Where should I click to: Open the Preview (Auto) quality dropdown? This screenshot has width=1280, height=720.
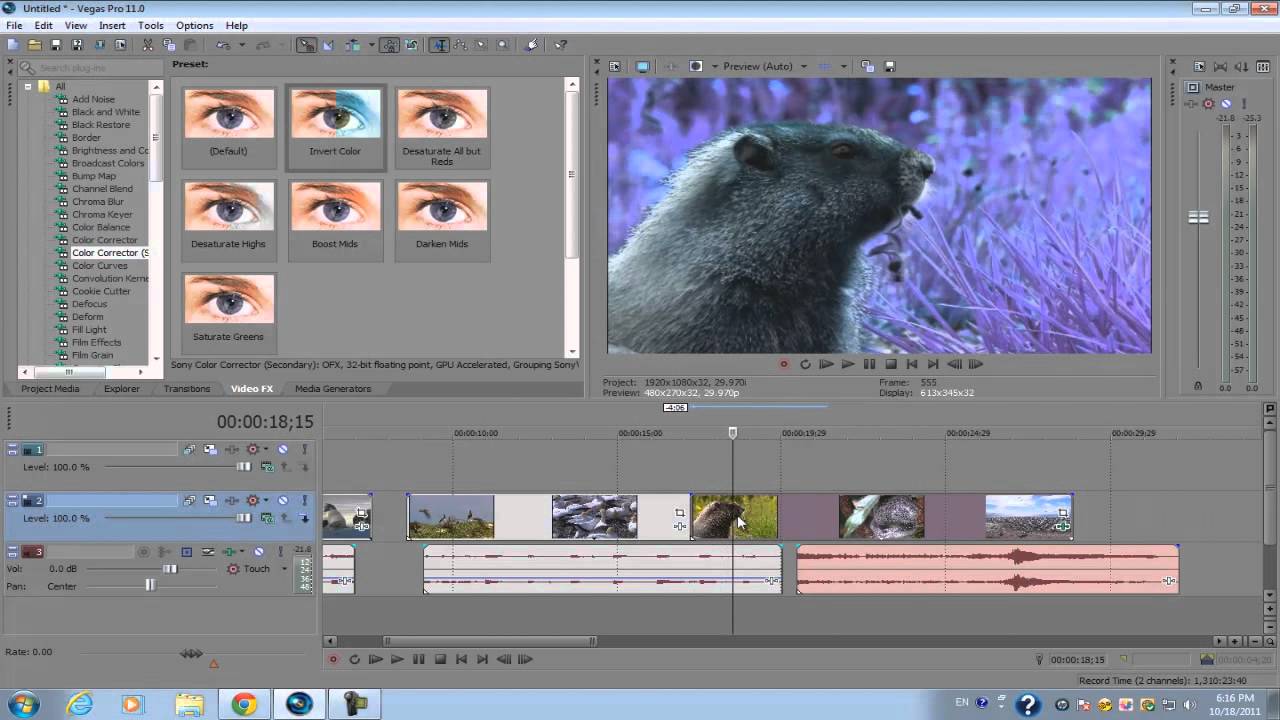click(803, 66)
